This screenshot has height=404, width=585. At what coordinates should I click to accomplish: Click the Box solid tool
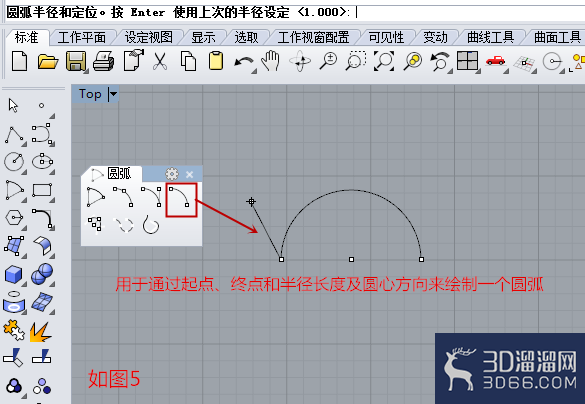point(14,274)
